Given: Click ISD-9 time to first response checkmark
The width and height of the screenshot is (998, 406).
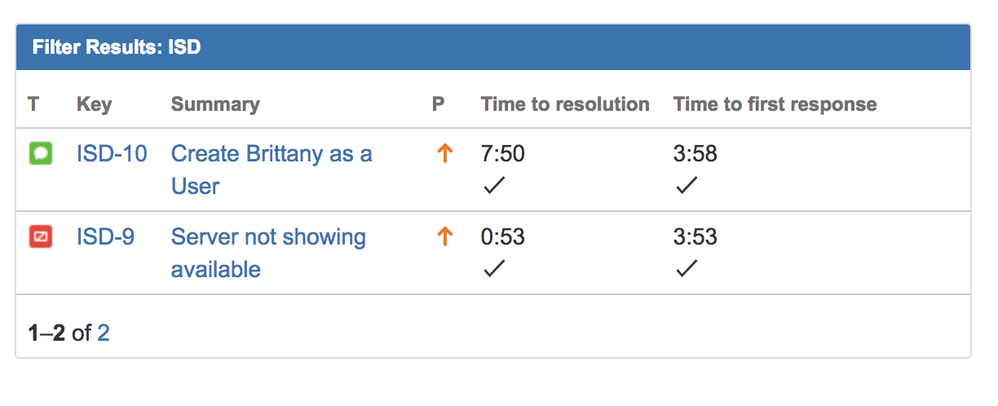Looking at the screenshot, I should (x=685, y=269).
